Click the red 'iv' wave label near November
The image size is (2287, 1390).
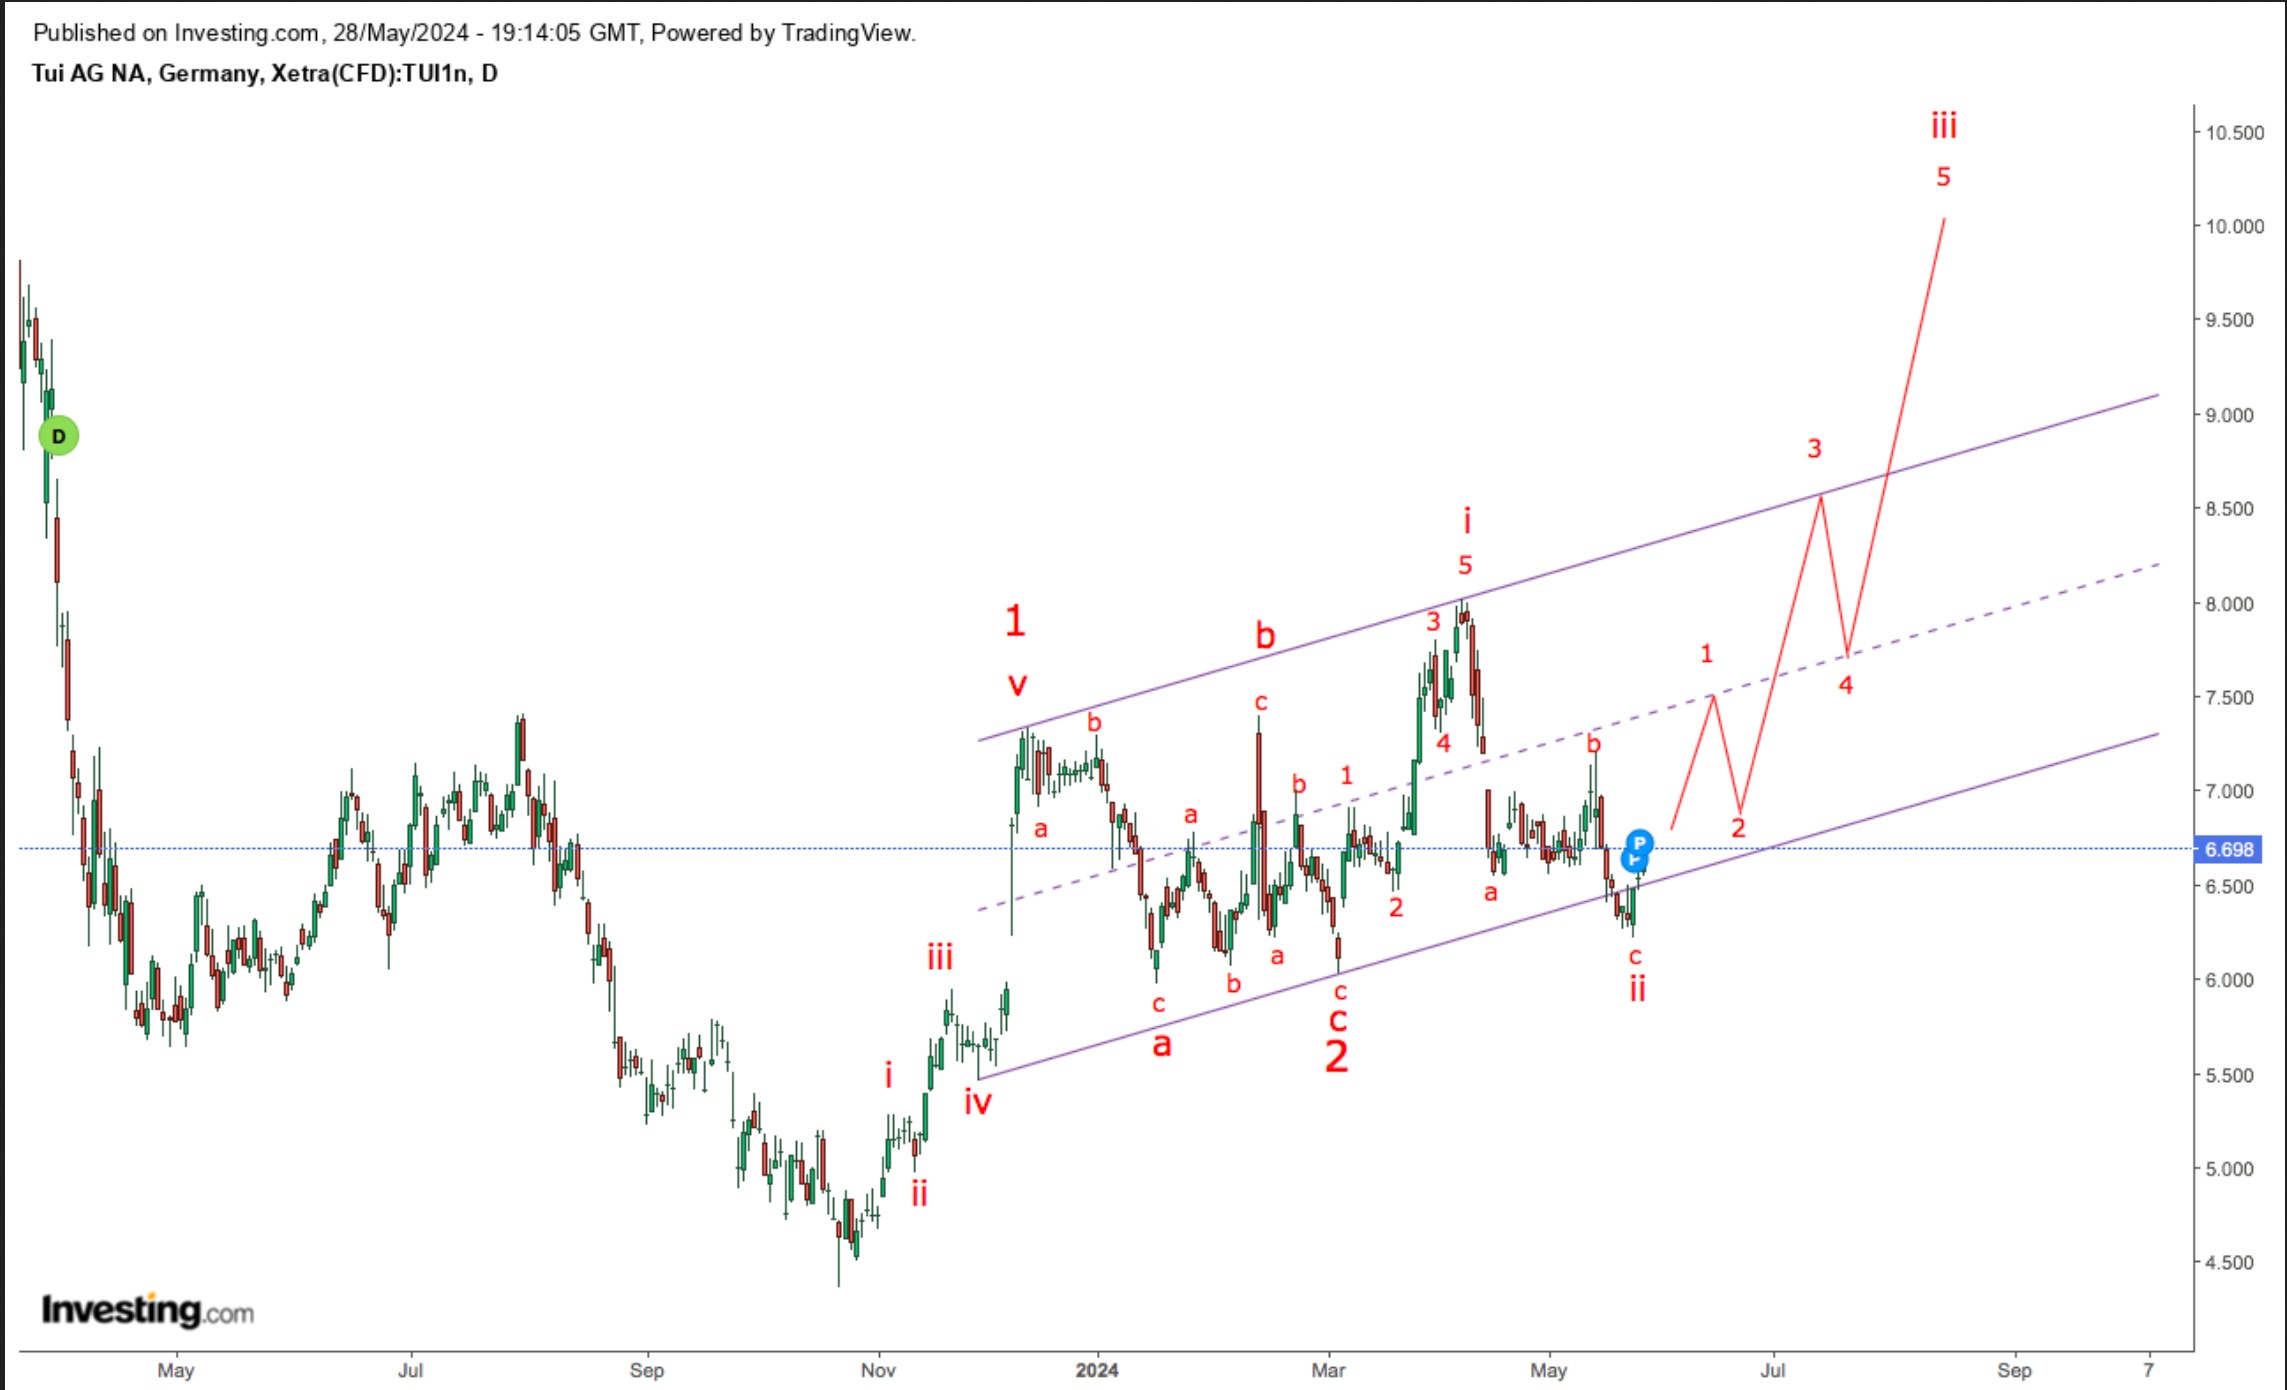tap(977, 1102)
